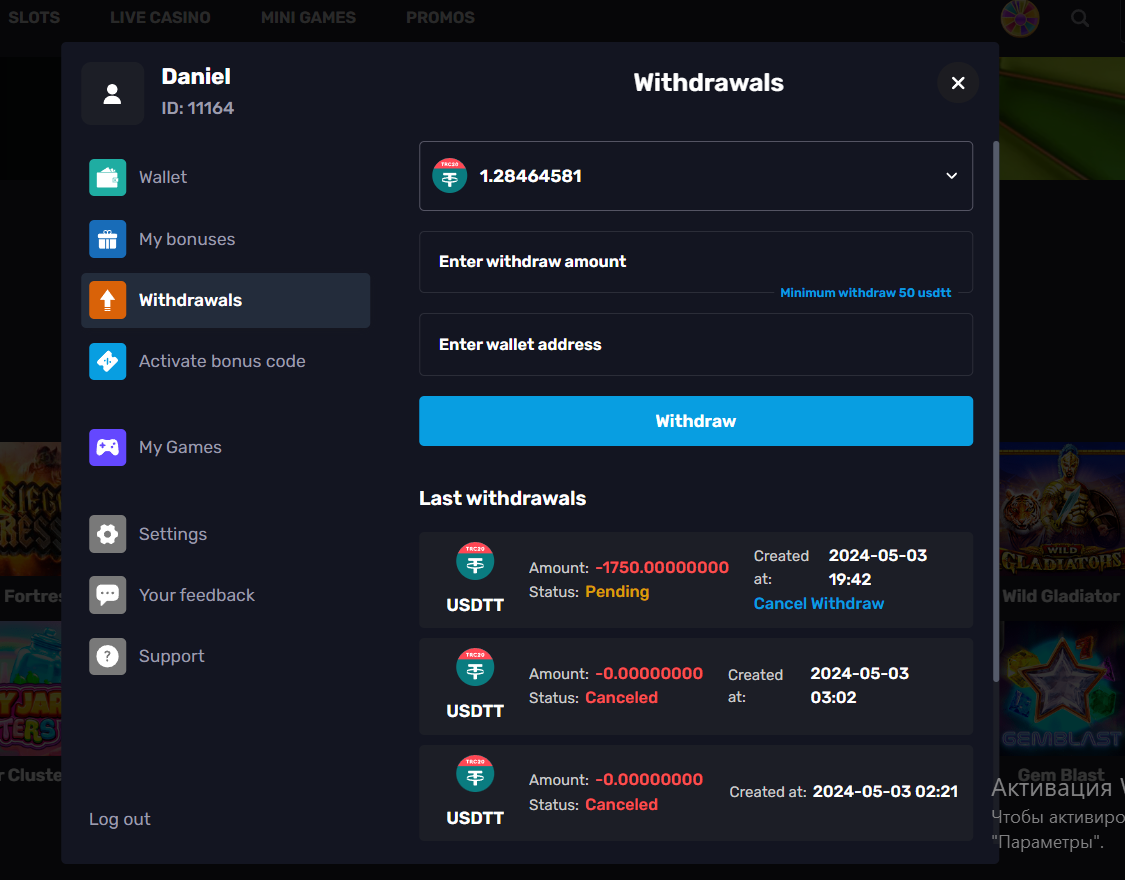Click the search magnifier icon in header
1125x880 pixels.
1080,18
